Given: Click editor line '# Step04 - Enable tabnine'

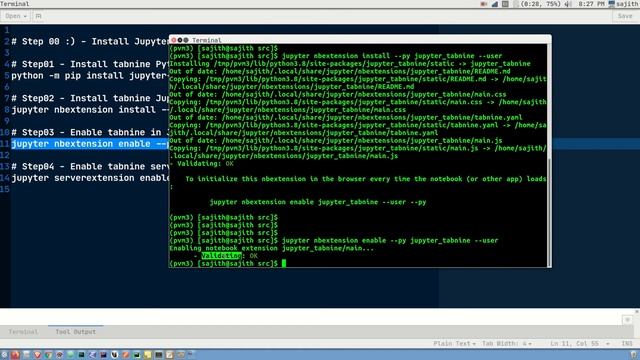Looking at the screenshot, I should click(x=90, y=167).
